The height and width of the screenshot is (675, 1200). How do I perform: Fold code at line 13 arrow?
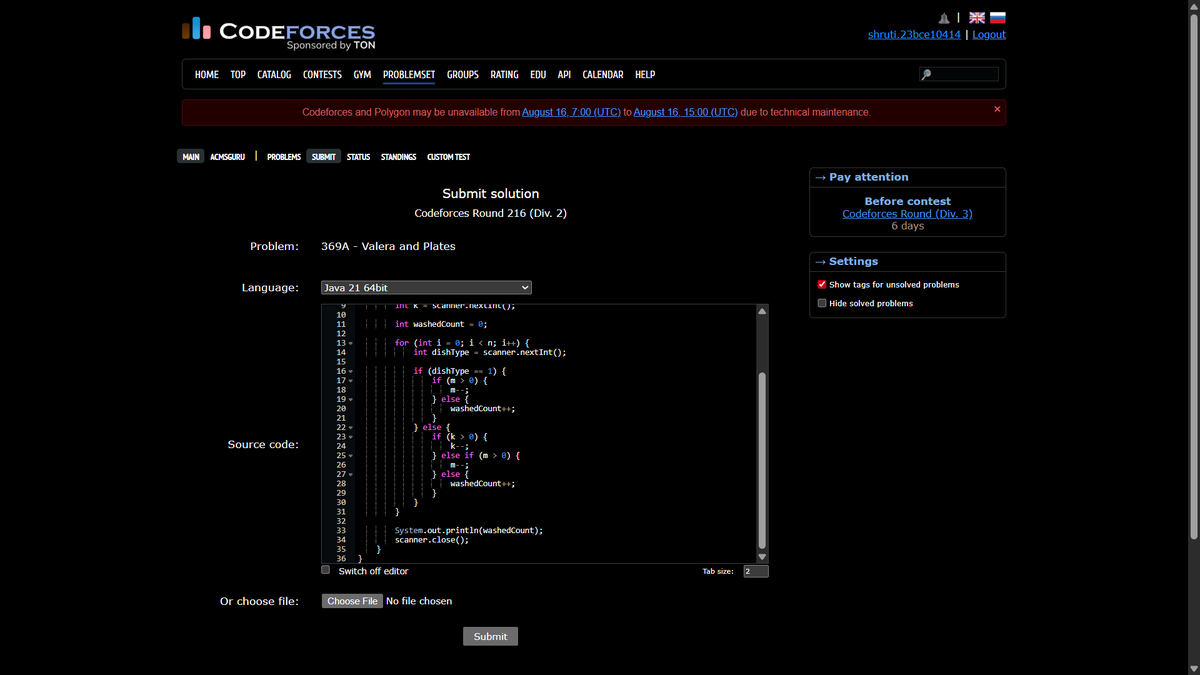tap(352, 343)
